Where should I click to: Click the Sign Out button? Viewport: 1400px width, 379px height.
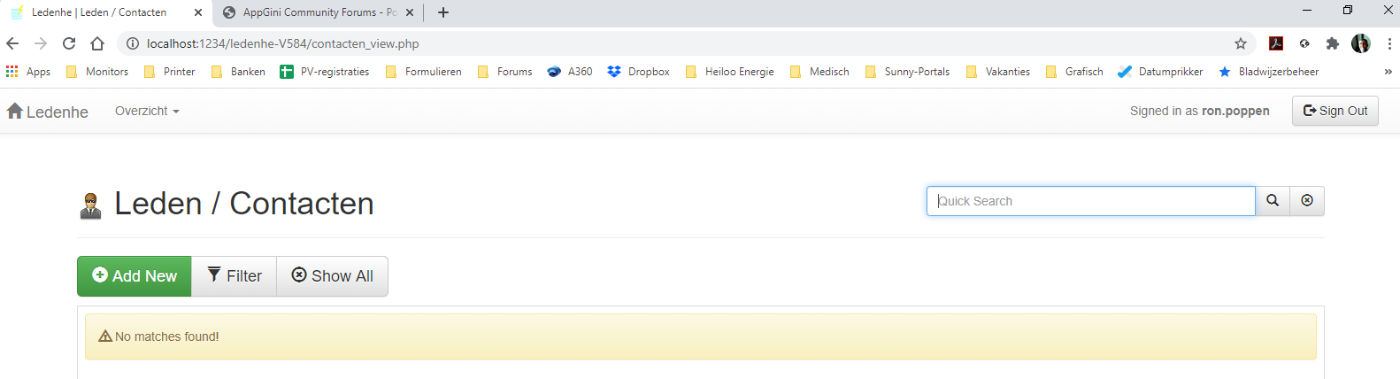[1335, 111]
